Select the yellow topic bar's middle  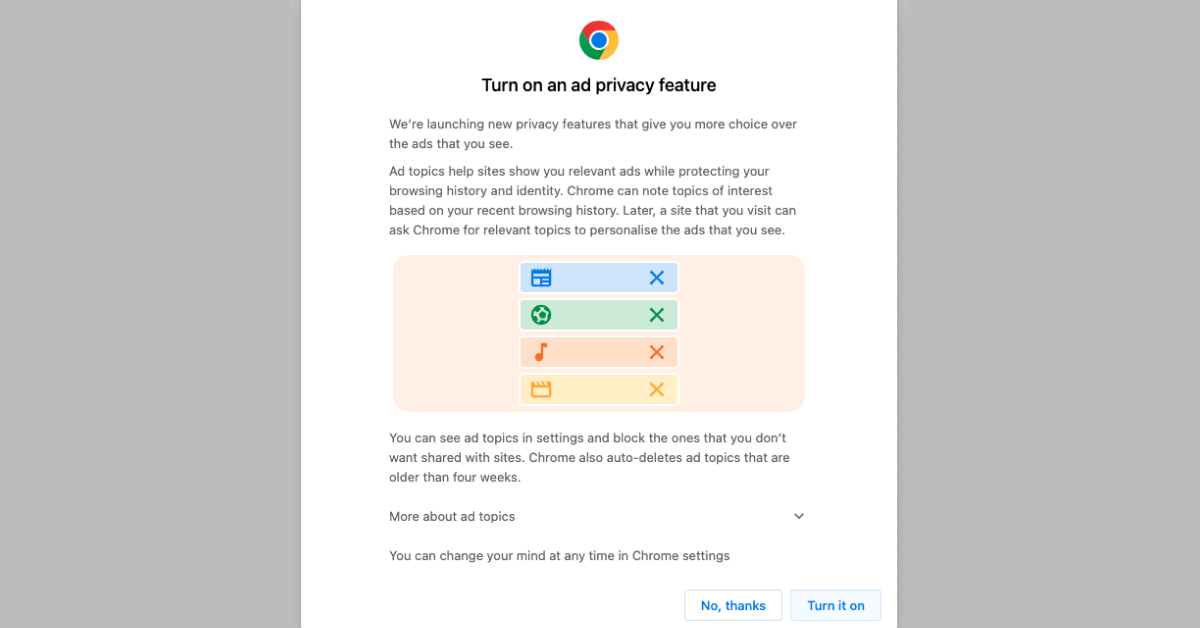tap(599, 389)
